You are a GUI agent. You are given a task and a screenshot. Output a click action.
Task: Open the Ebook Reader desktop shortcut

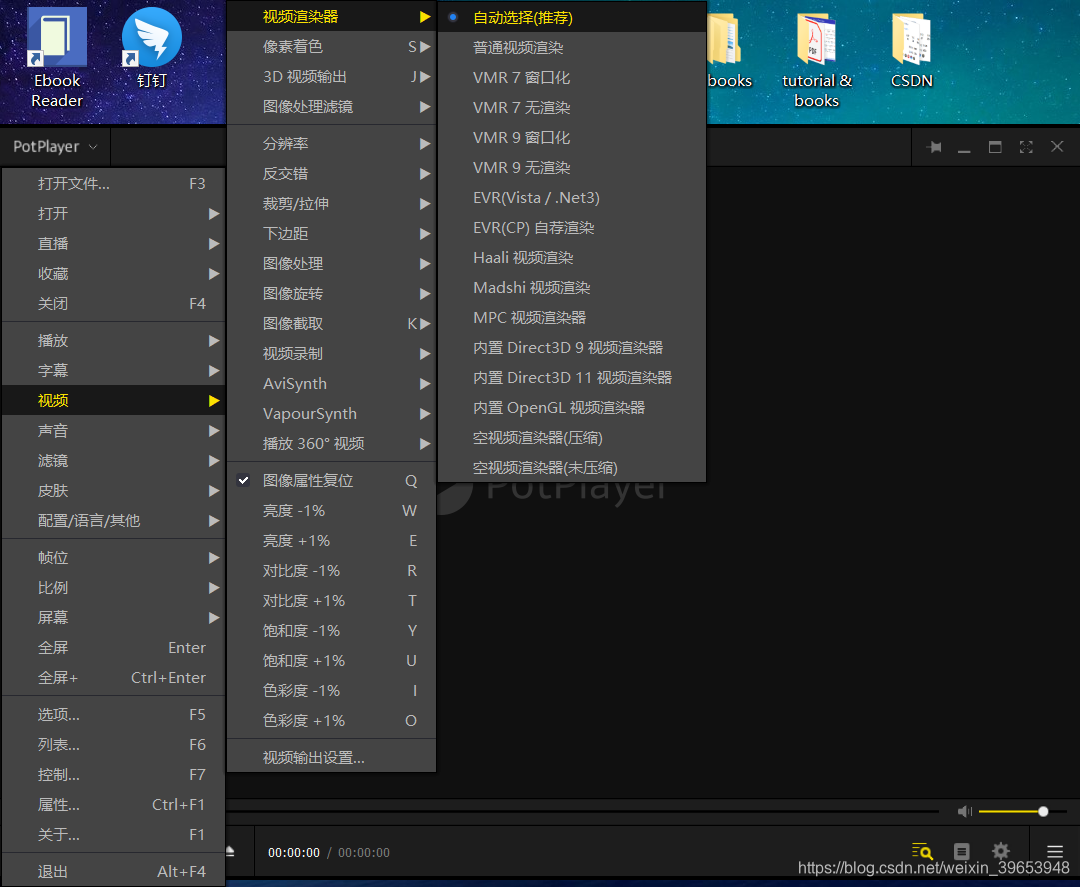57,58
